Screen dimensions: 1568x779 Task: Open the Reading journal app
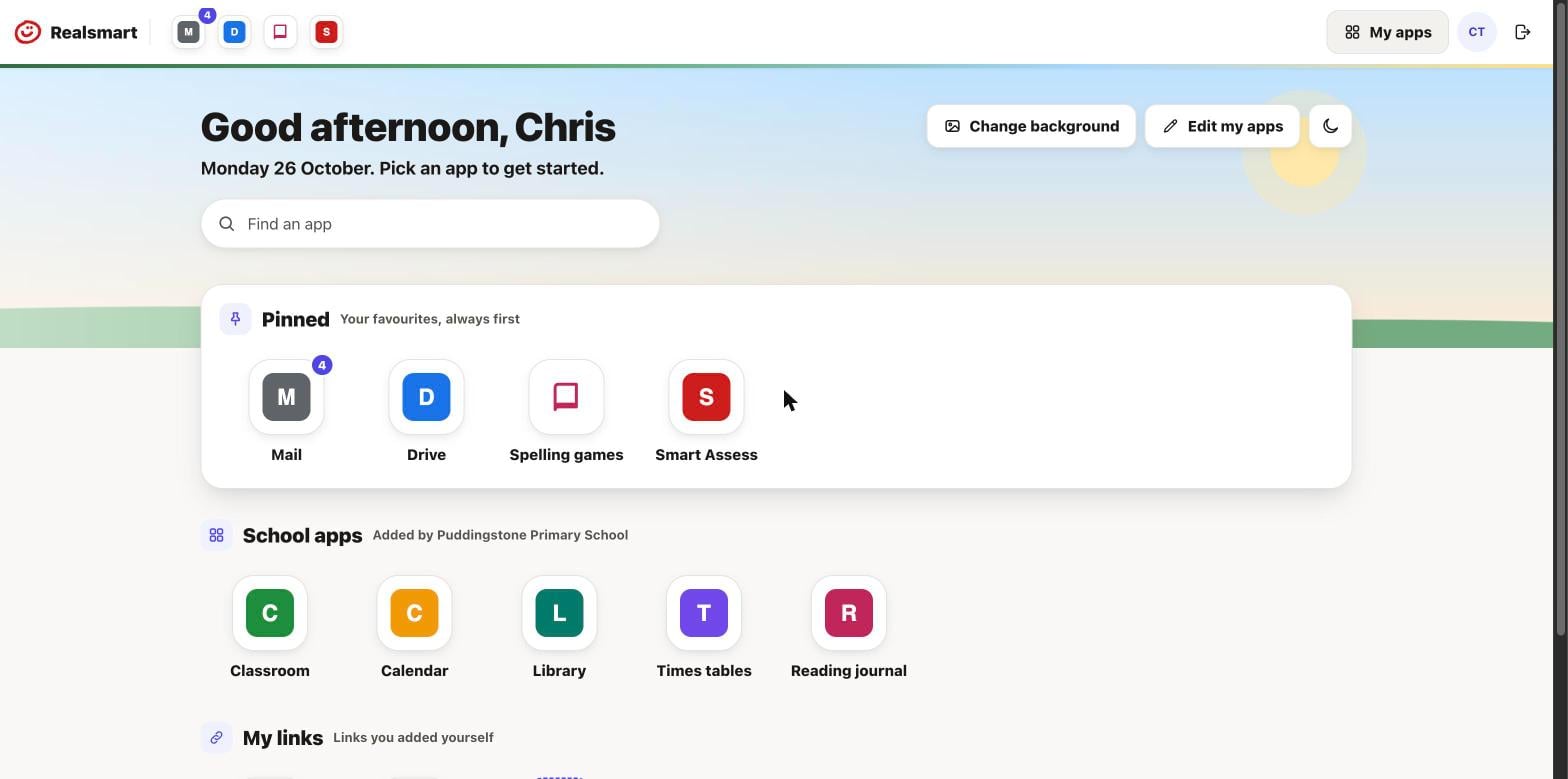coord(849,613)
